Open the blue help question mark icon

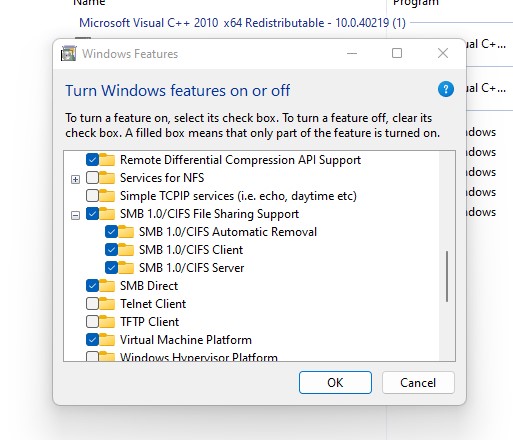point(446,89)
